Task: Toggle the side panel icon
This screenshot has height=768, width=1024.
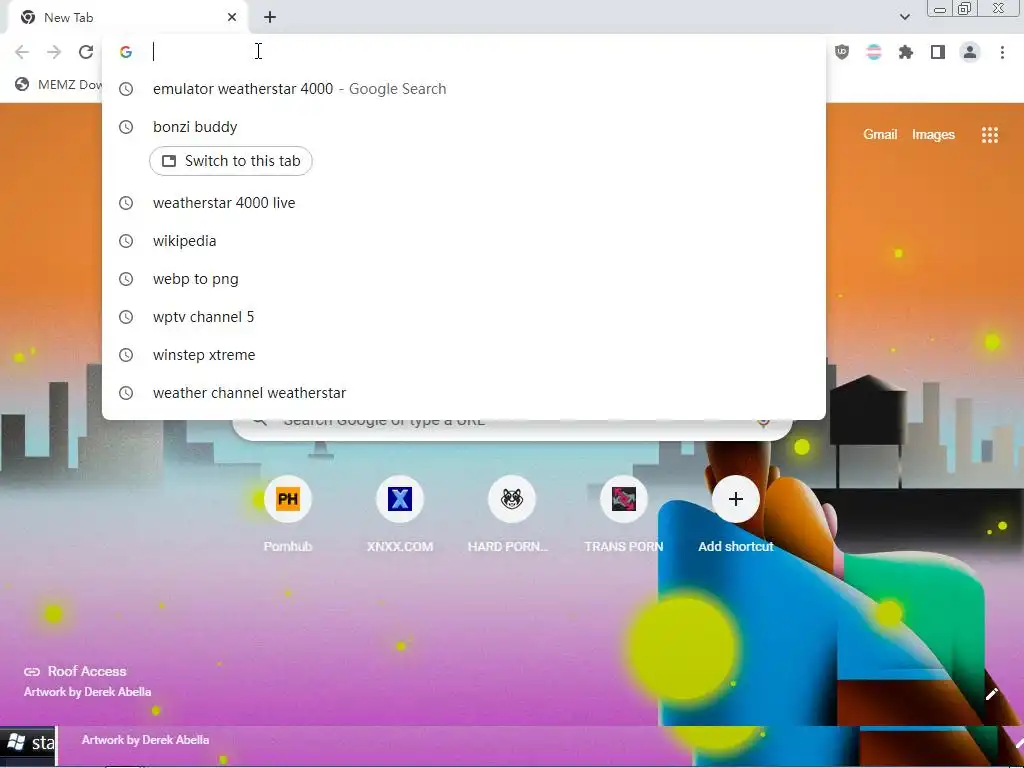Action: (x=938, y=52)
